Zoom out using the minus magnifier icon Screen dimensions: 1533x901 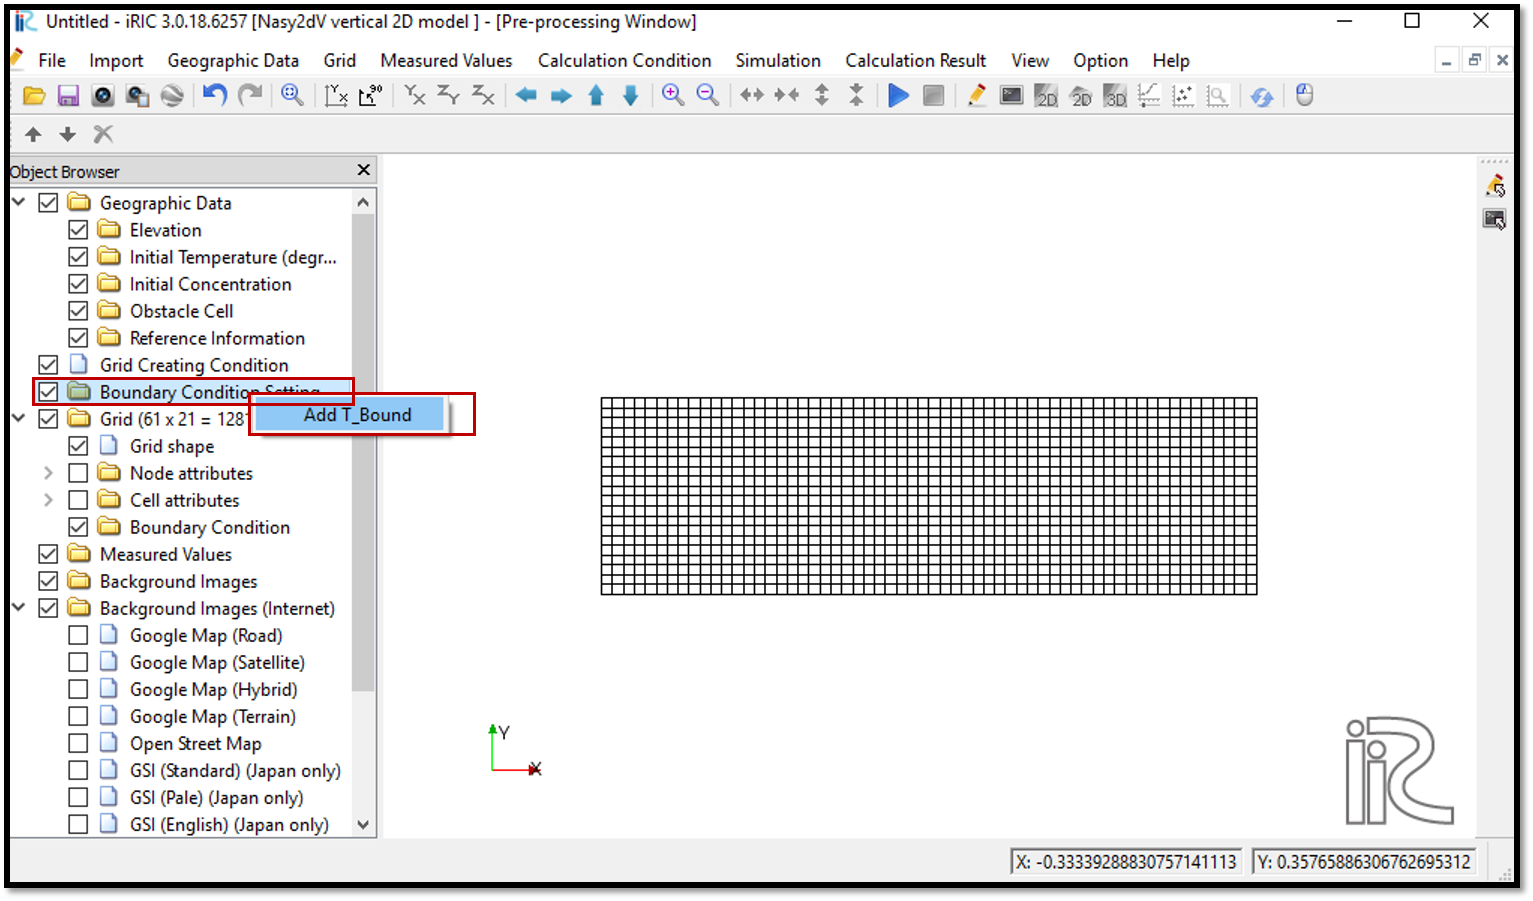pos(707,95)
